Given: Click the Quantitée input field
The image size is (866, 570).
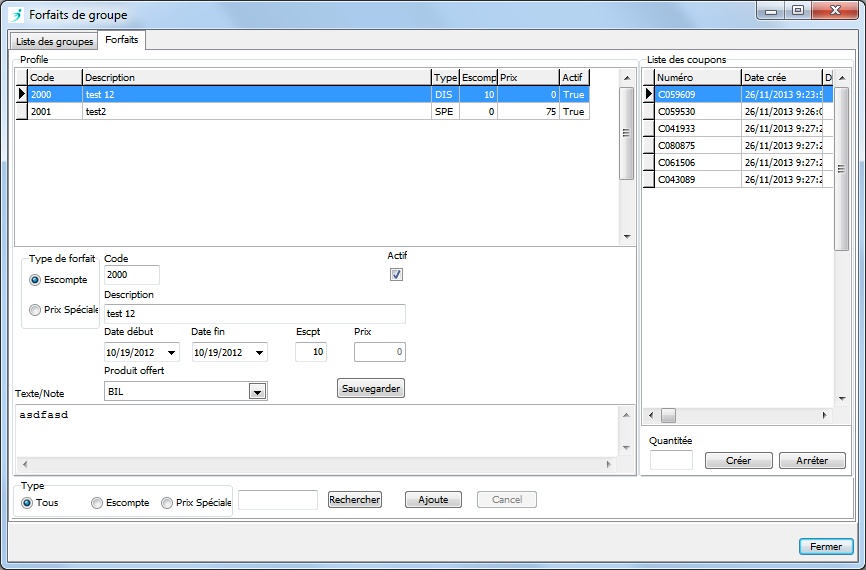Looking at the screenshot, I should [671, 461].
